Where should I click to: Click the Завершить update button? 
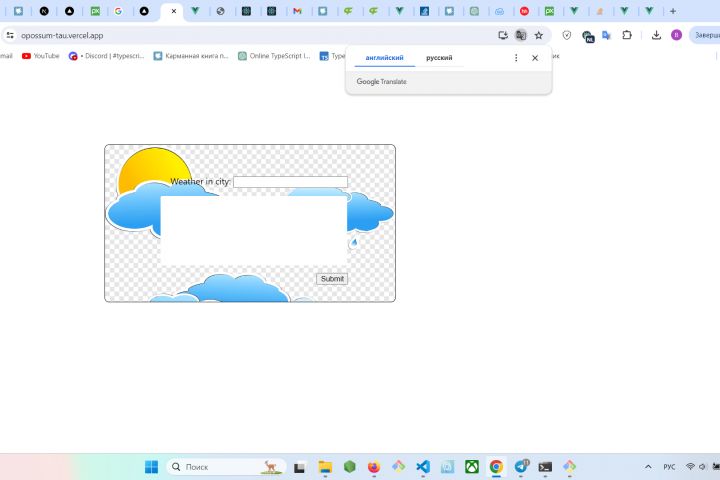(x=705, y=35)
